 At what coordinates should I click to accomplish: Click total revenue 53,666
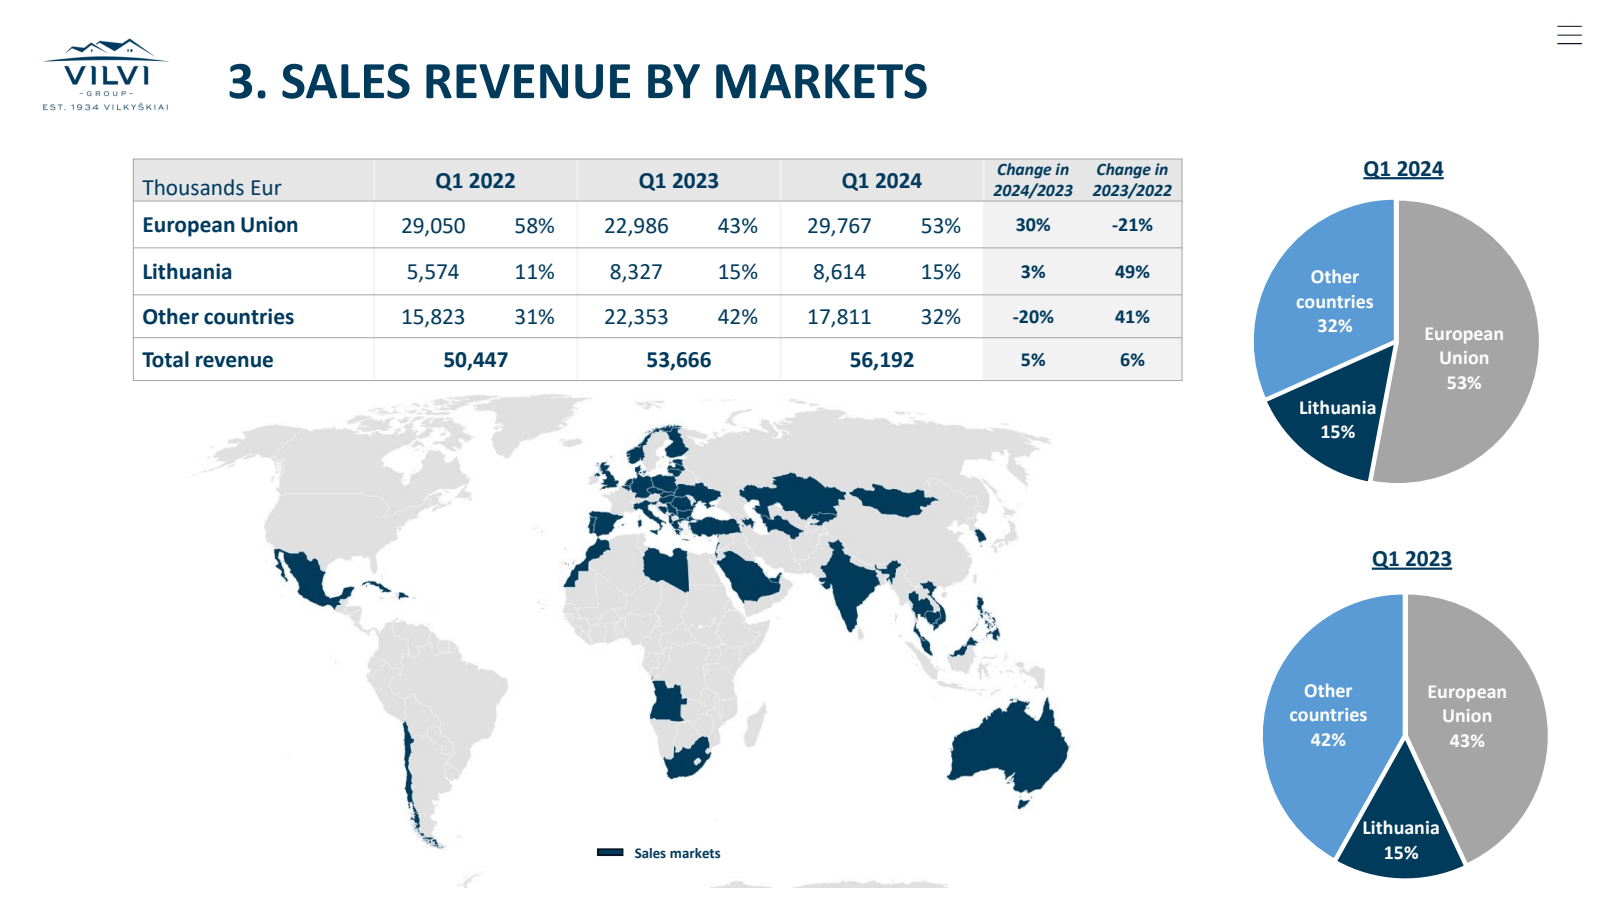(679, 360)
